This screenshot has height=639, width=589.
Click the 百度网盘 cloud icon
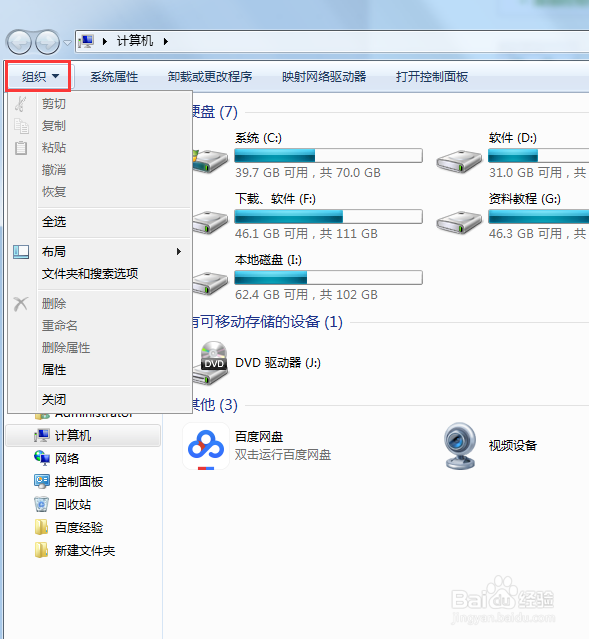[206, 446]
